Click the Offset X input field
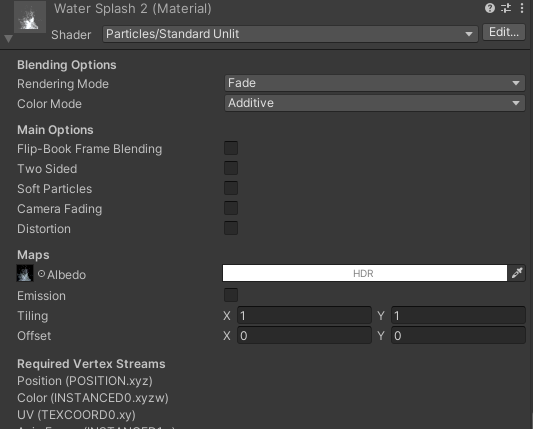Image resolution: width=533 pixels, height=429 pixels. pos(304,336)
